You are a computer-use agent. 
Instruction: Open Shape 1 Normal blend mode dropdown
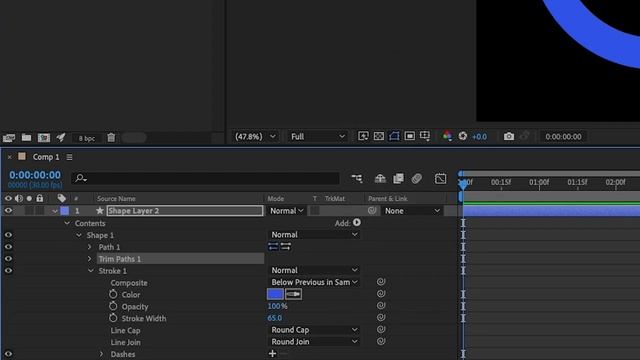click(x=313, y=235)
